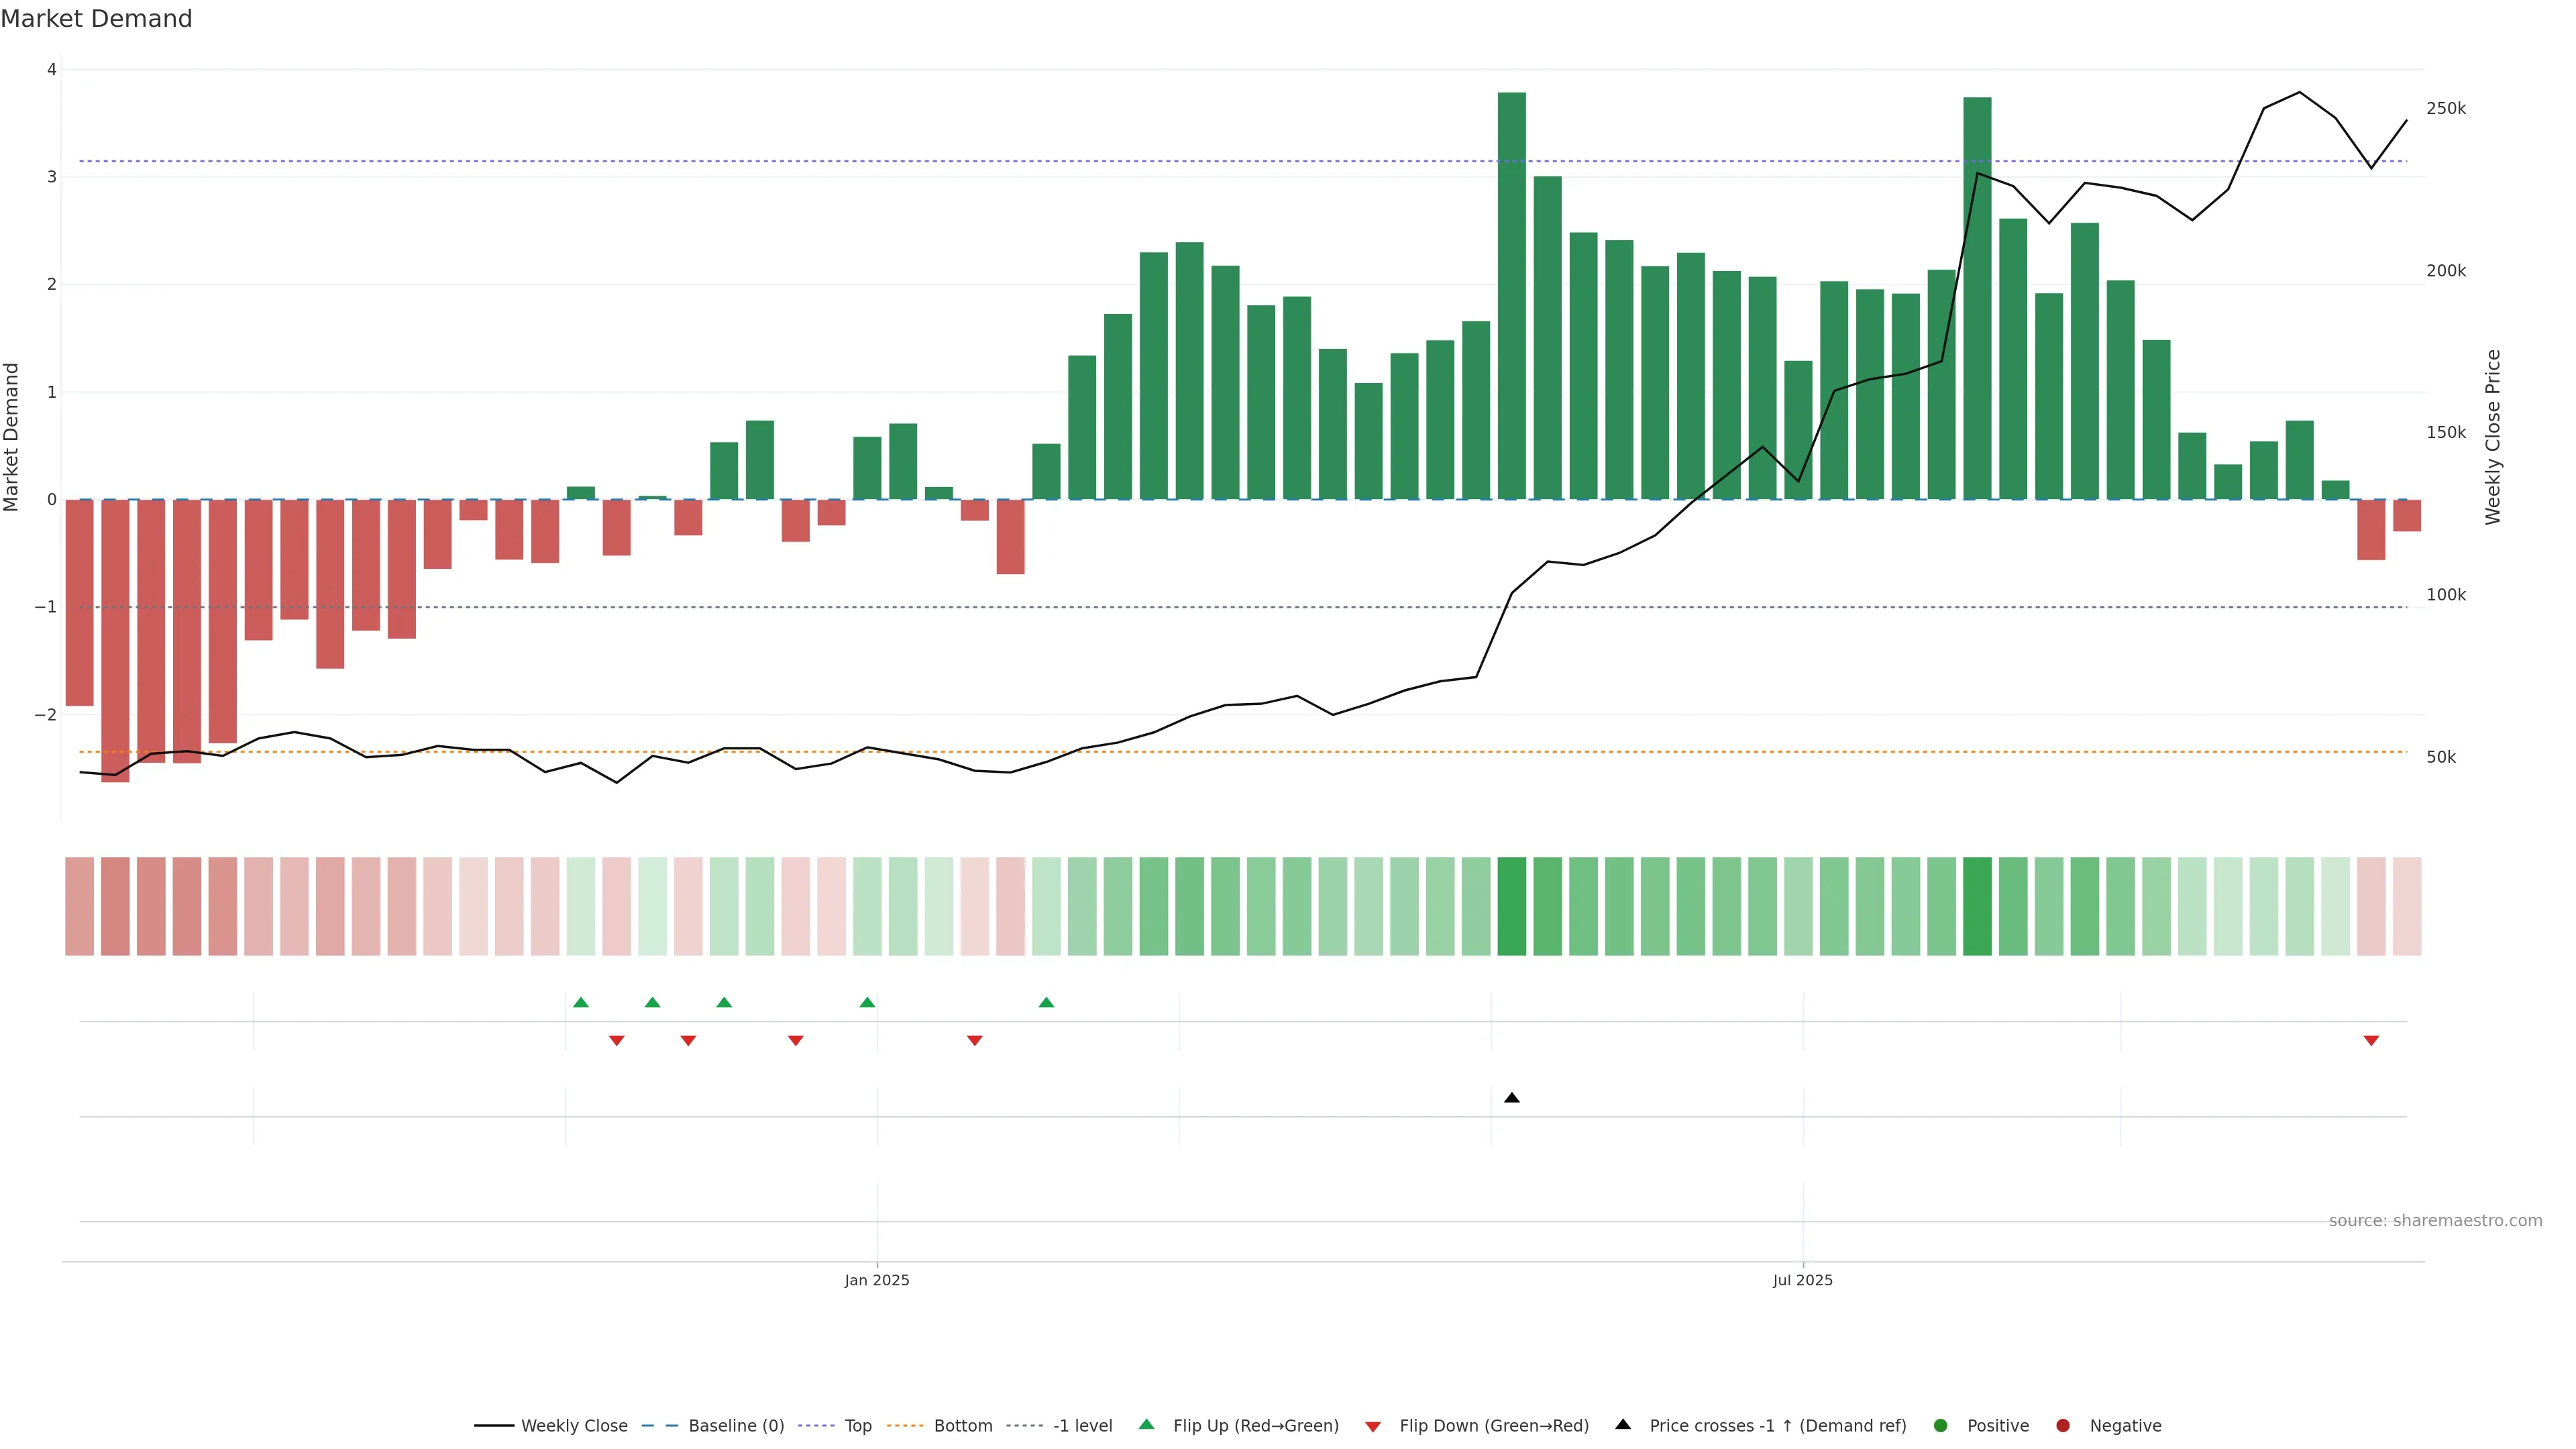Image resolution: width=2576 pixels, height=1449 pixels.
Task: Click the green Positive legend dot
Action: click(x=1941, y=1425)
